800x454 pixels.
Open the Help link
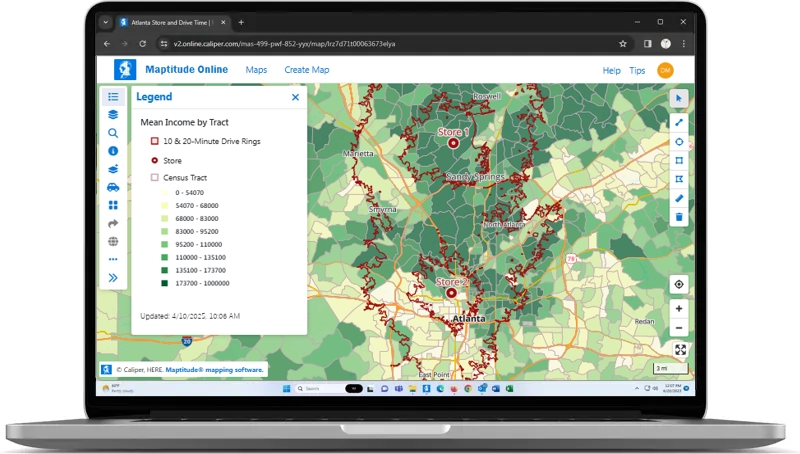611,71
